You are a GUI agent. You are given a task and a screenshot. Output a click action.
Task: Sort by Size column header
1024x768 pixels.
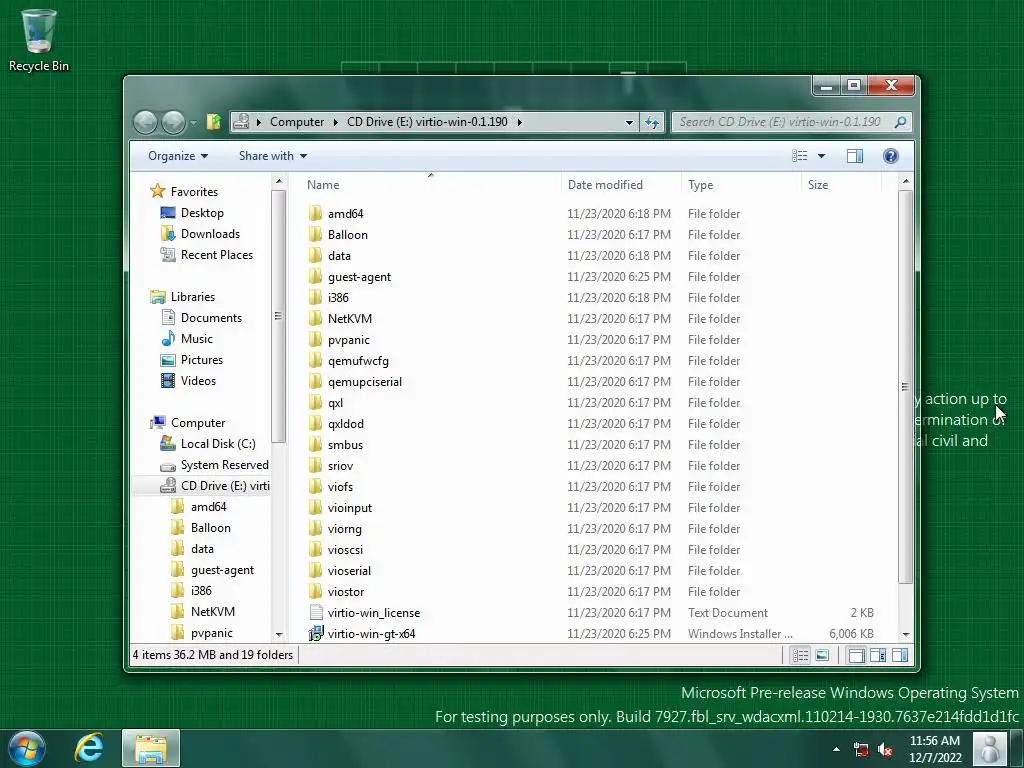[x=841, y=185]
